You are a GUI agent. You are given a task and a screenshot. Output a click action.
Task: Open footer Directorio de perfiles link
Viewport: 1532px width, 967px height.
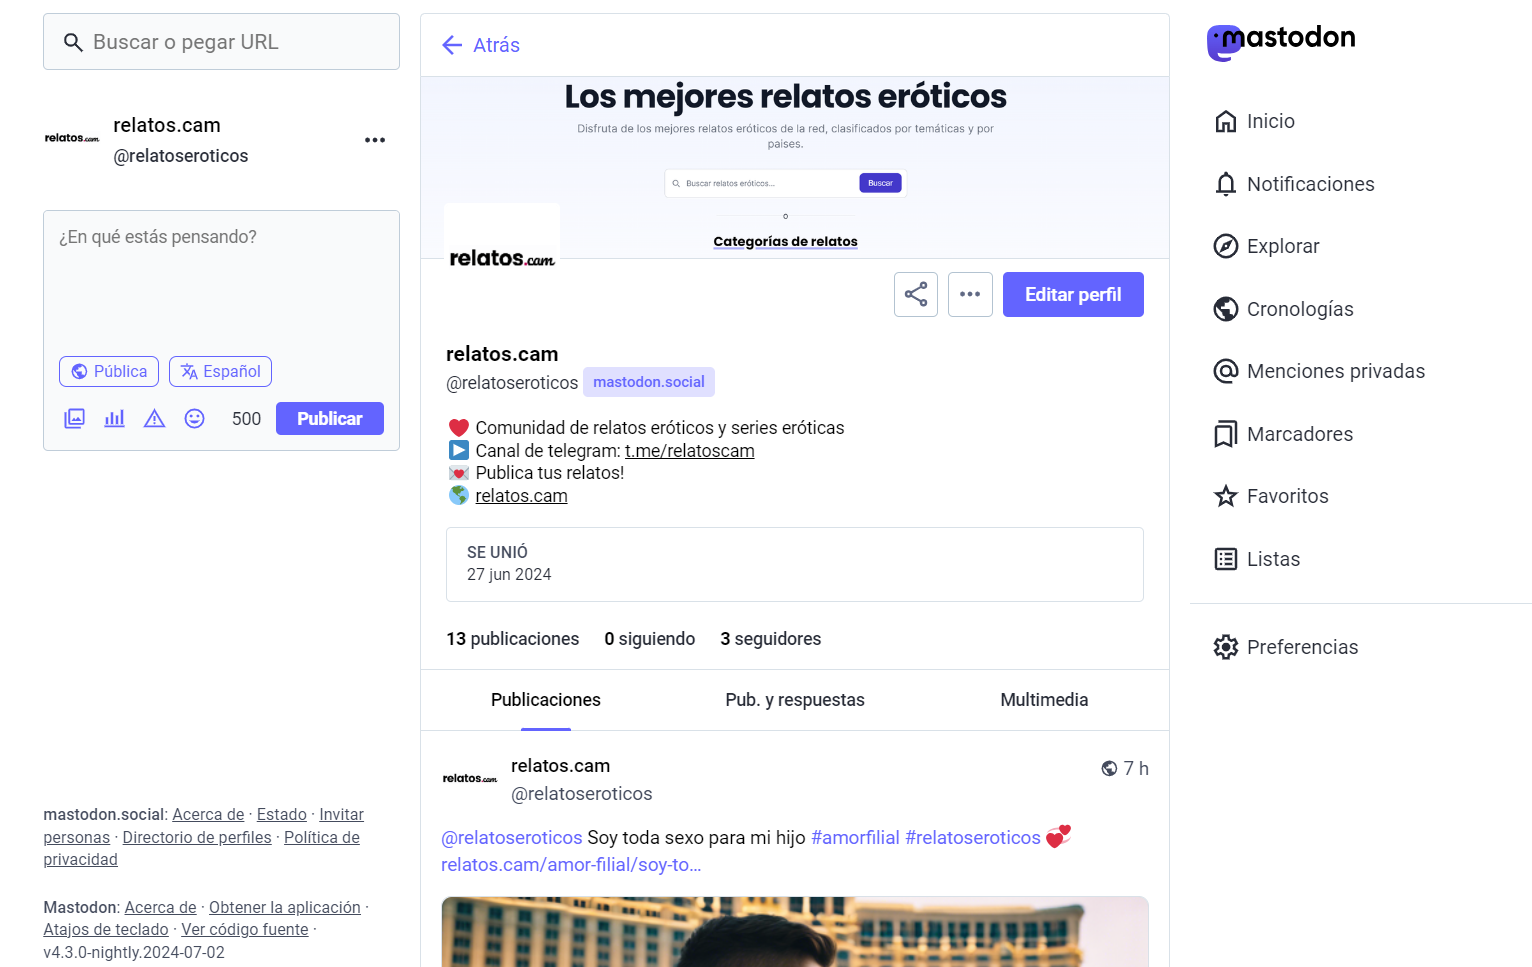click(197, 838)
